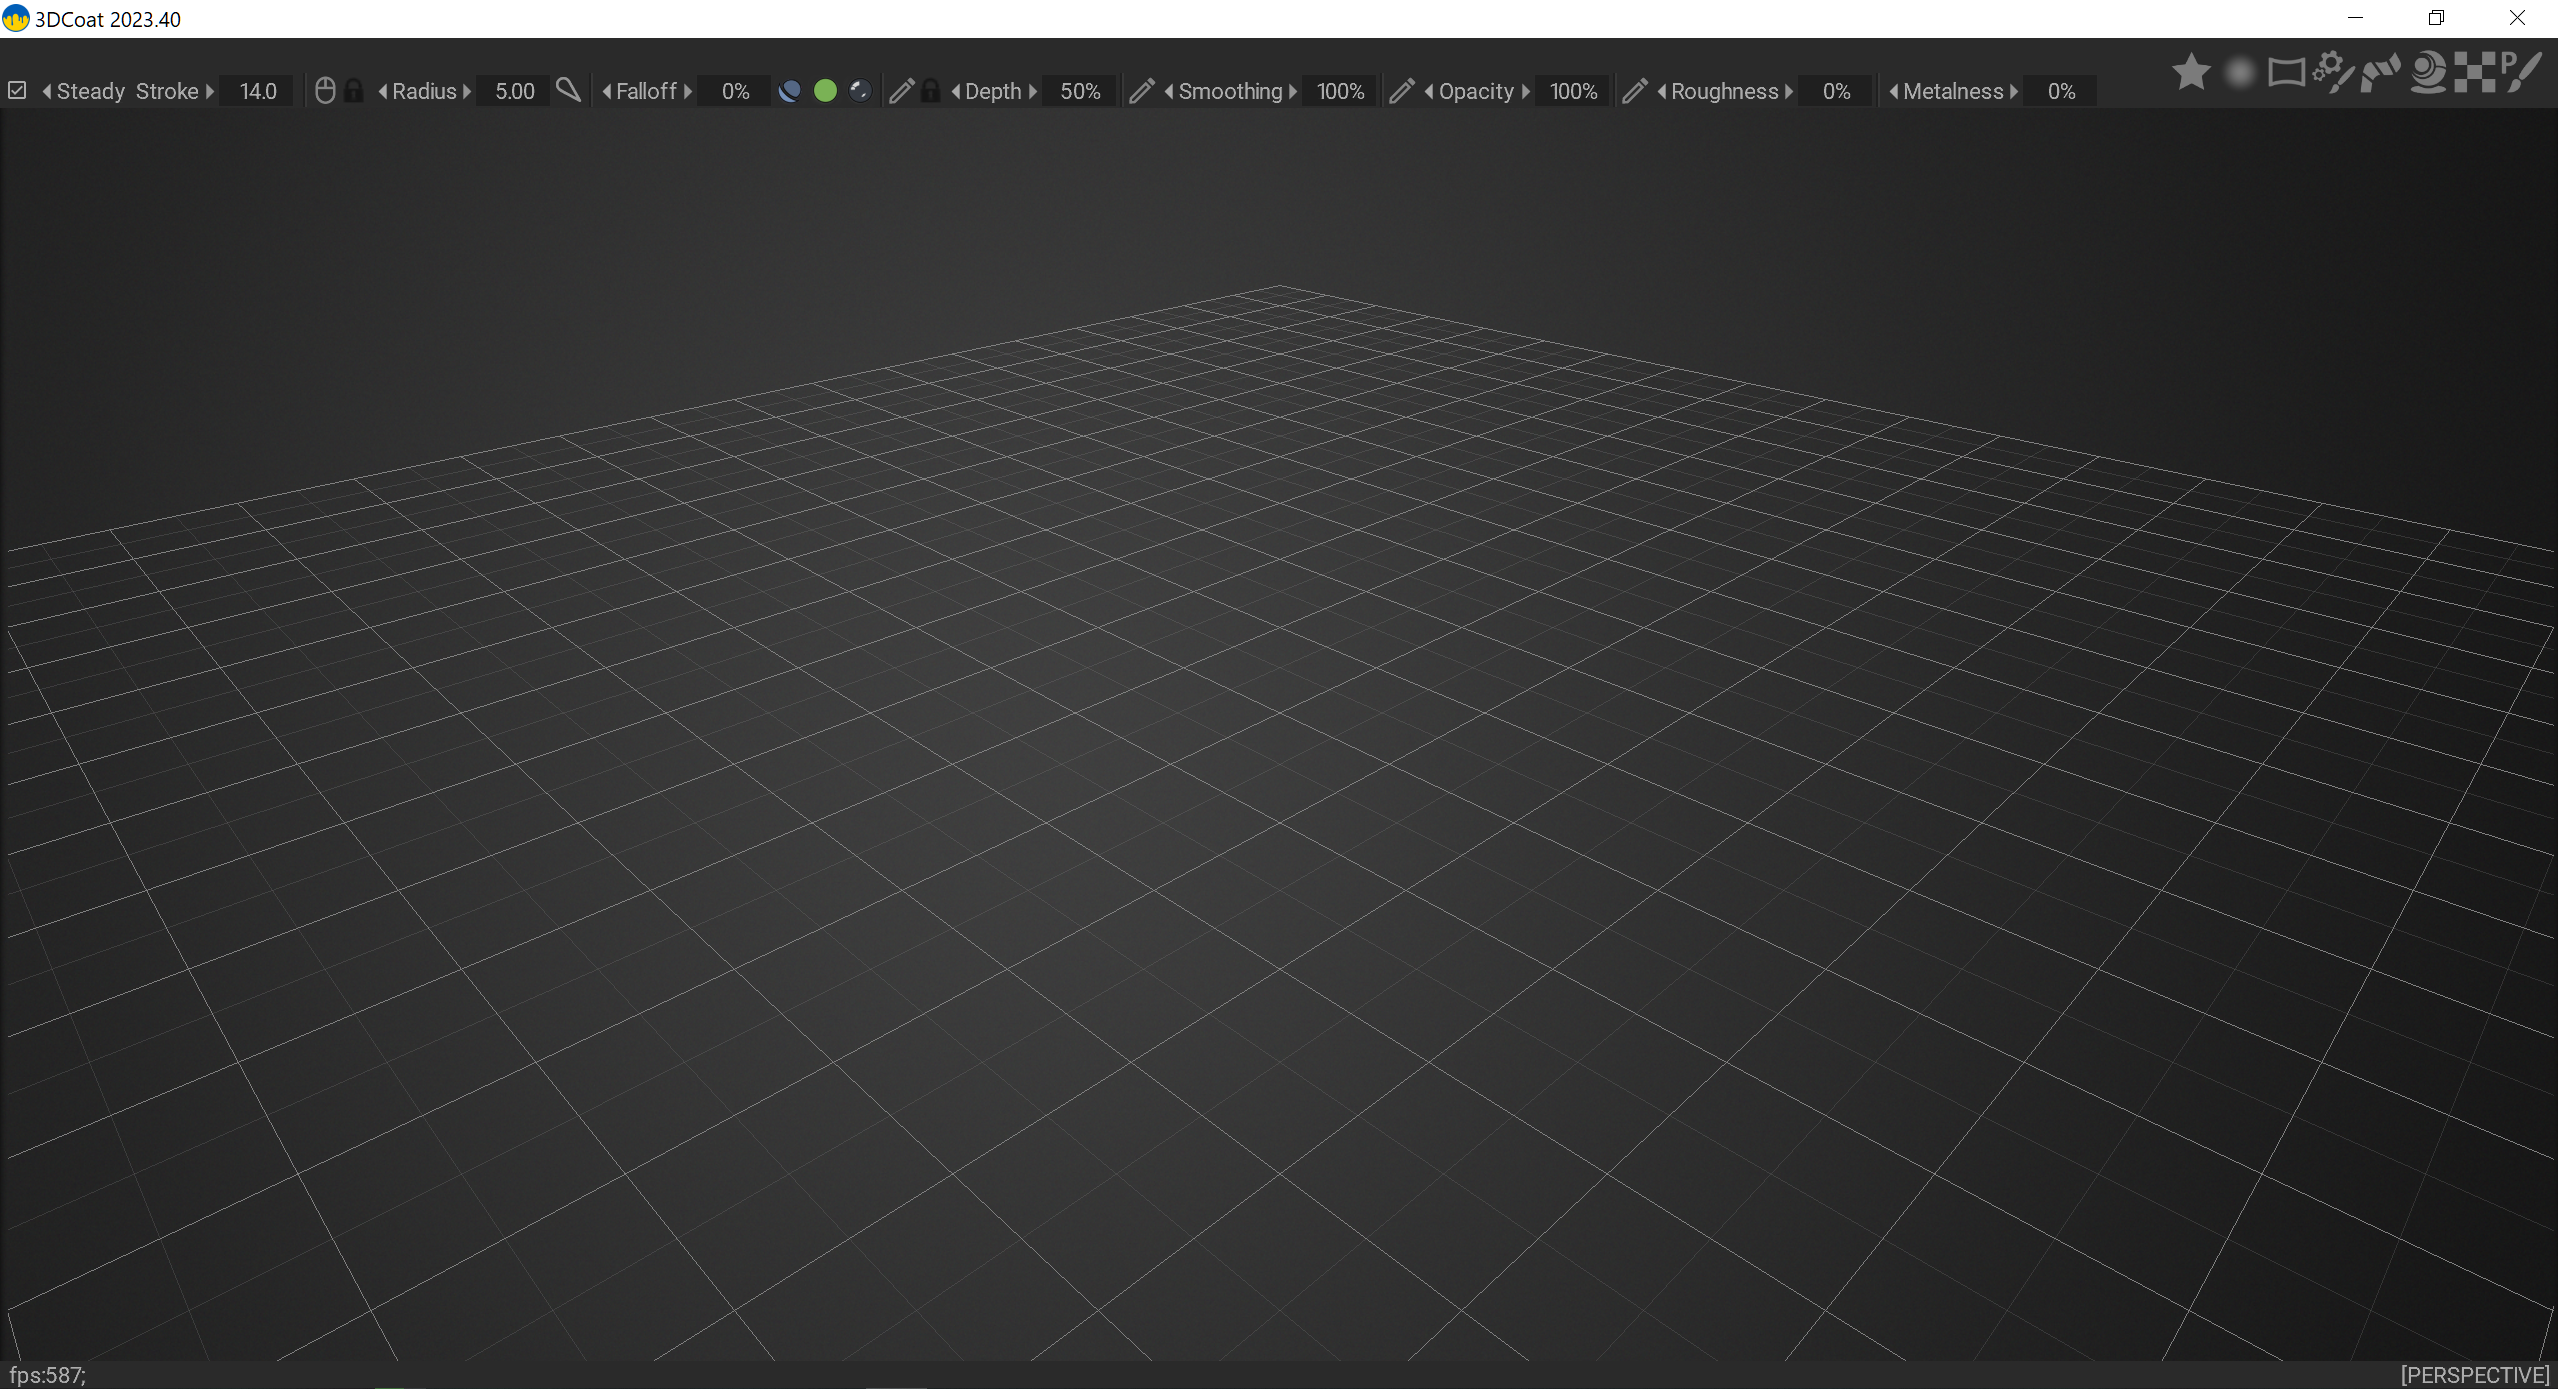Open the gear-and-brush options icon
The width and height of the screenshot is (2558, 1389).
point(2333,72)
